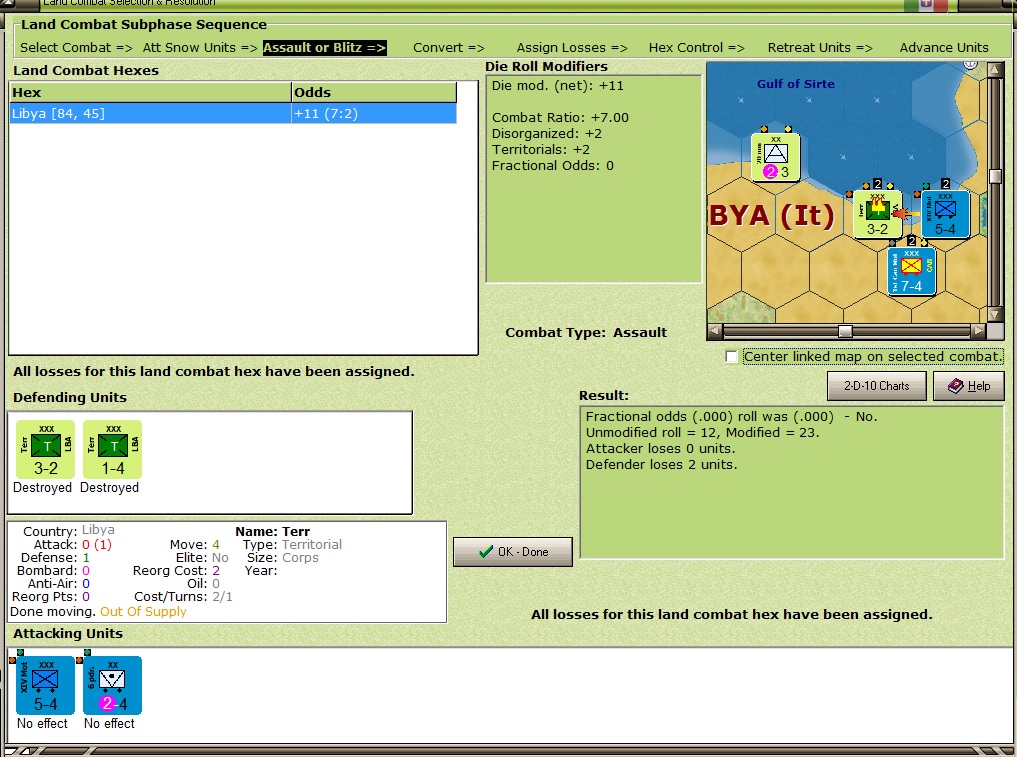Screen dimensions: 1017x757
Task: Click the Assault or Blitz subphase step
Action: point(324,47)
